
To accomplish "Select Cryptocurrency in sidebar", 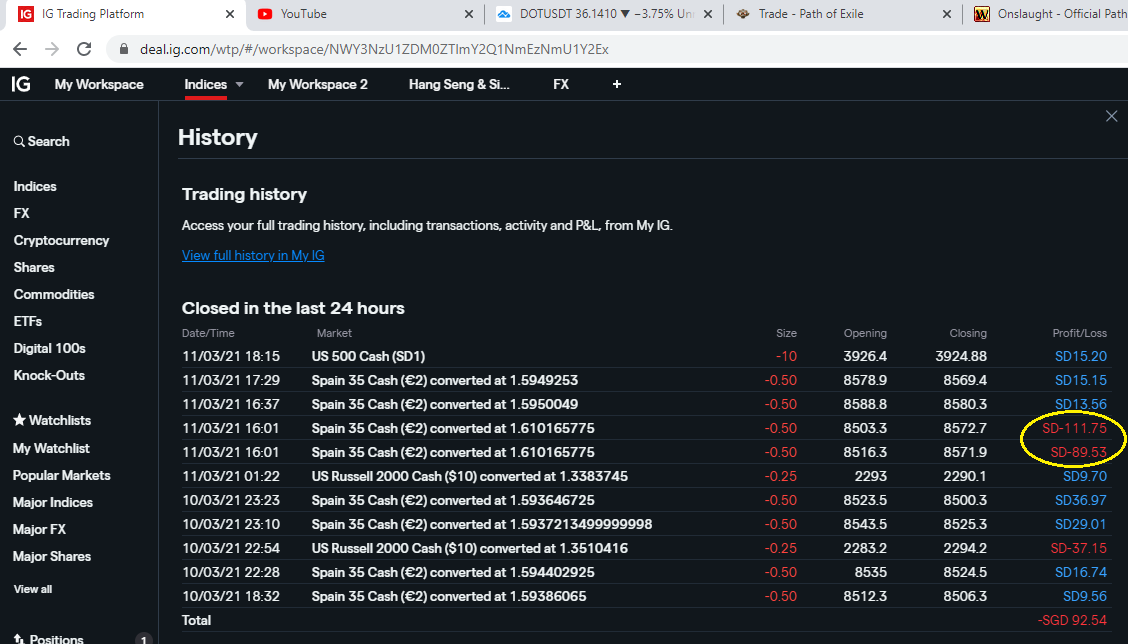I will 61,241.
